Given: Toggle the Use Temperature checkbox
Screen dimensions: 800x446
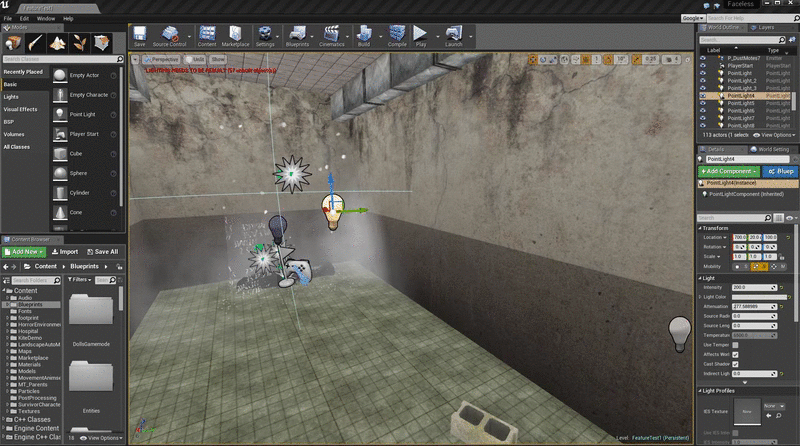Looking at the screenshot, I should click(735, 345).
